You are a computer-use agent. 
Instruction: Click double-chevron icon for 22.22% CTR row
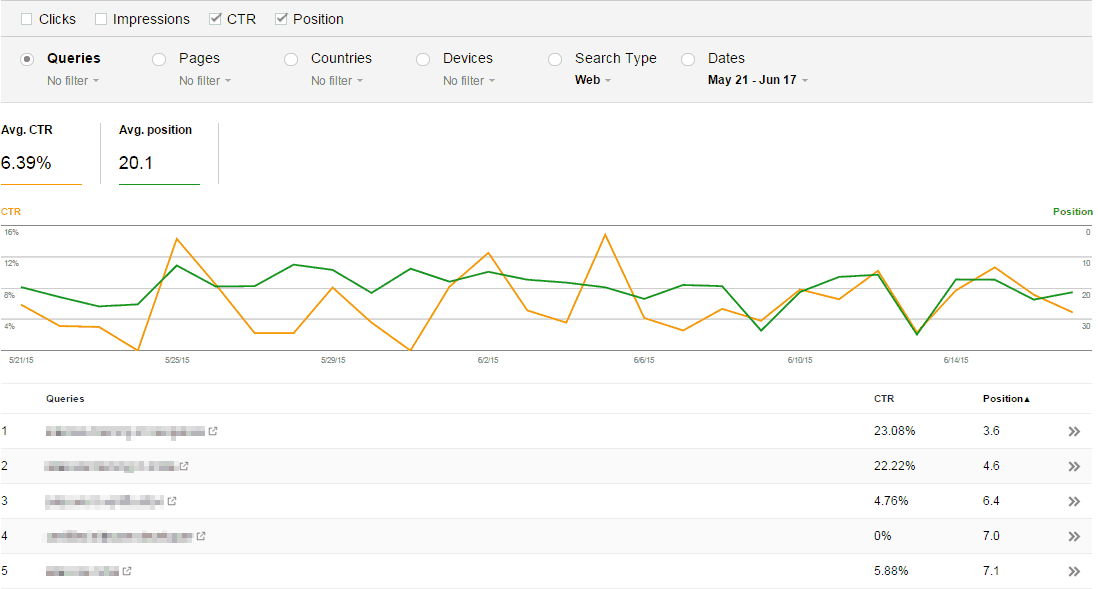1074,467
